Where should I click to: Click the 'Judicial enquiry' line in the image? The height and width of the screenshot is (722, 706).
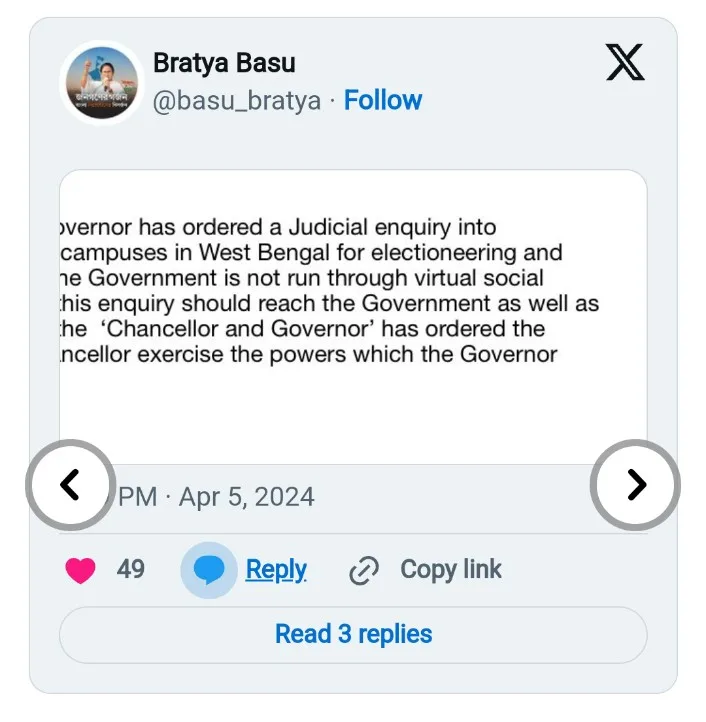point(280,228)
